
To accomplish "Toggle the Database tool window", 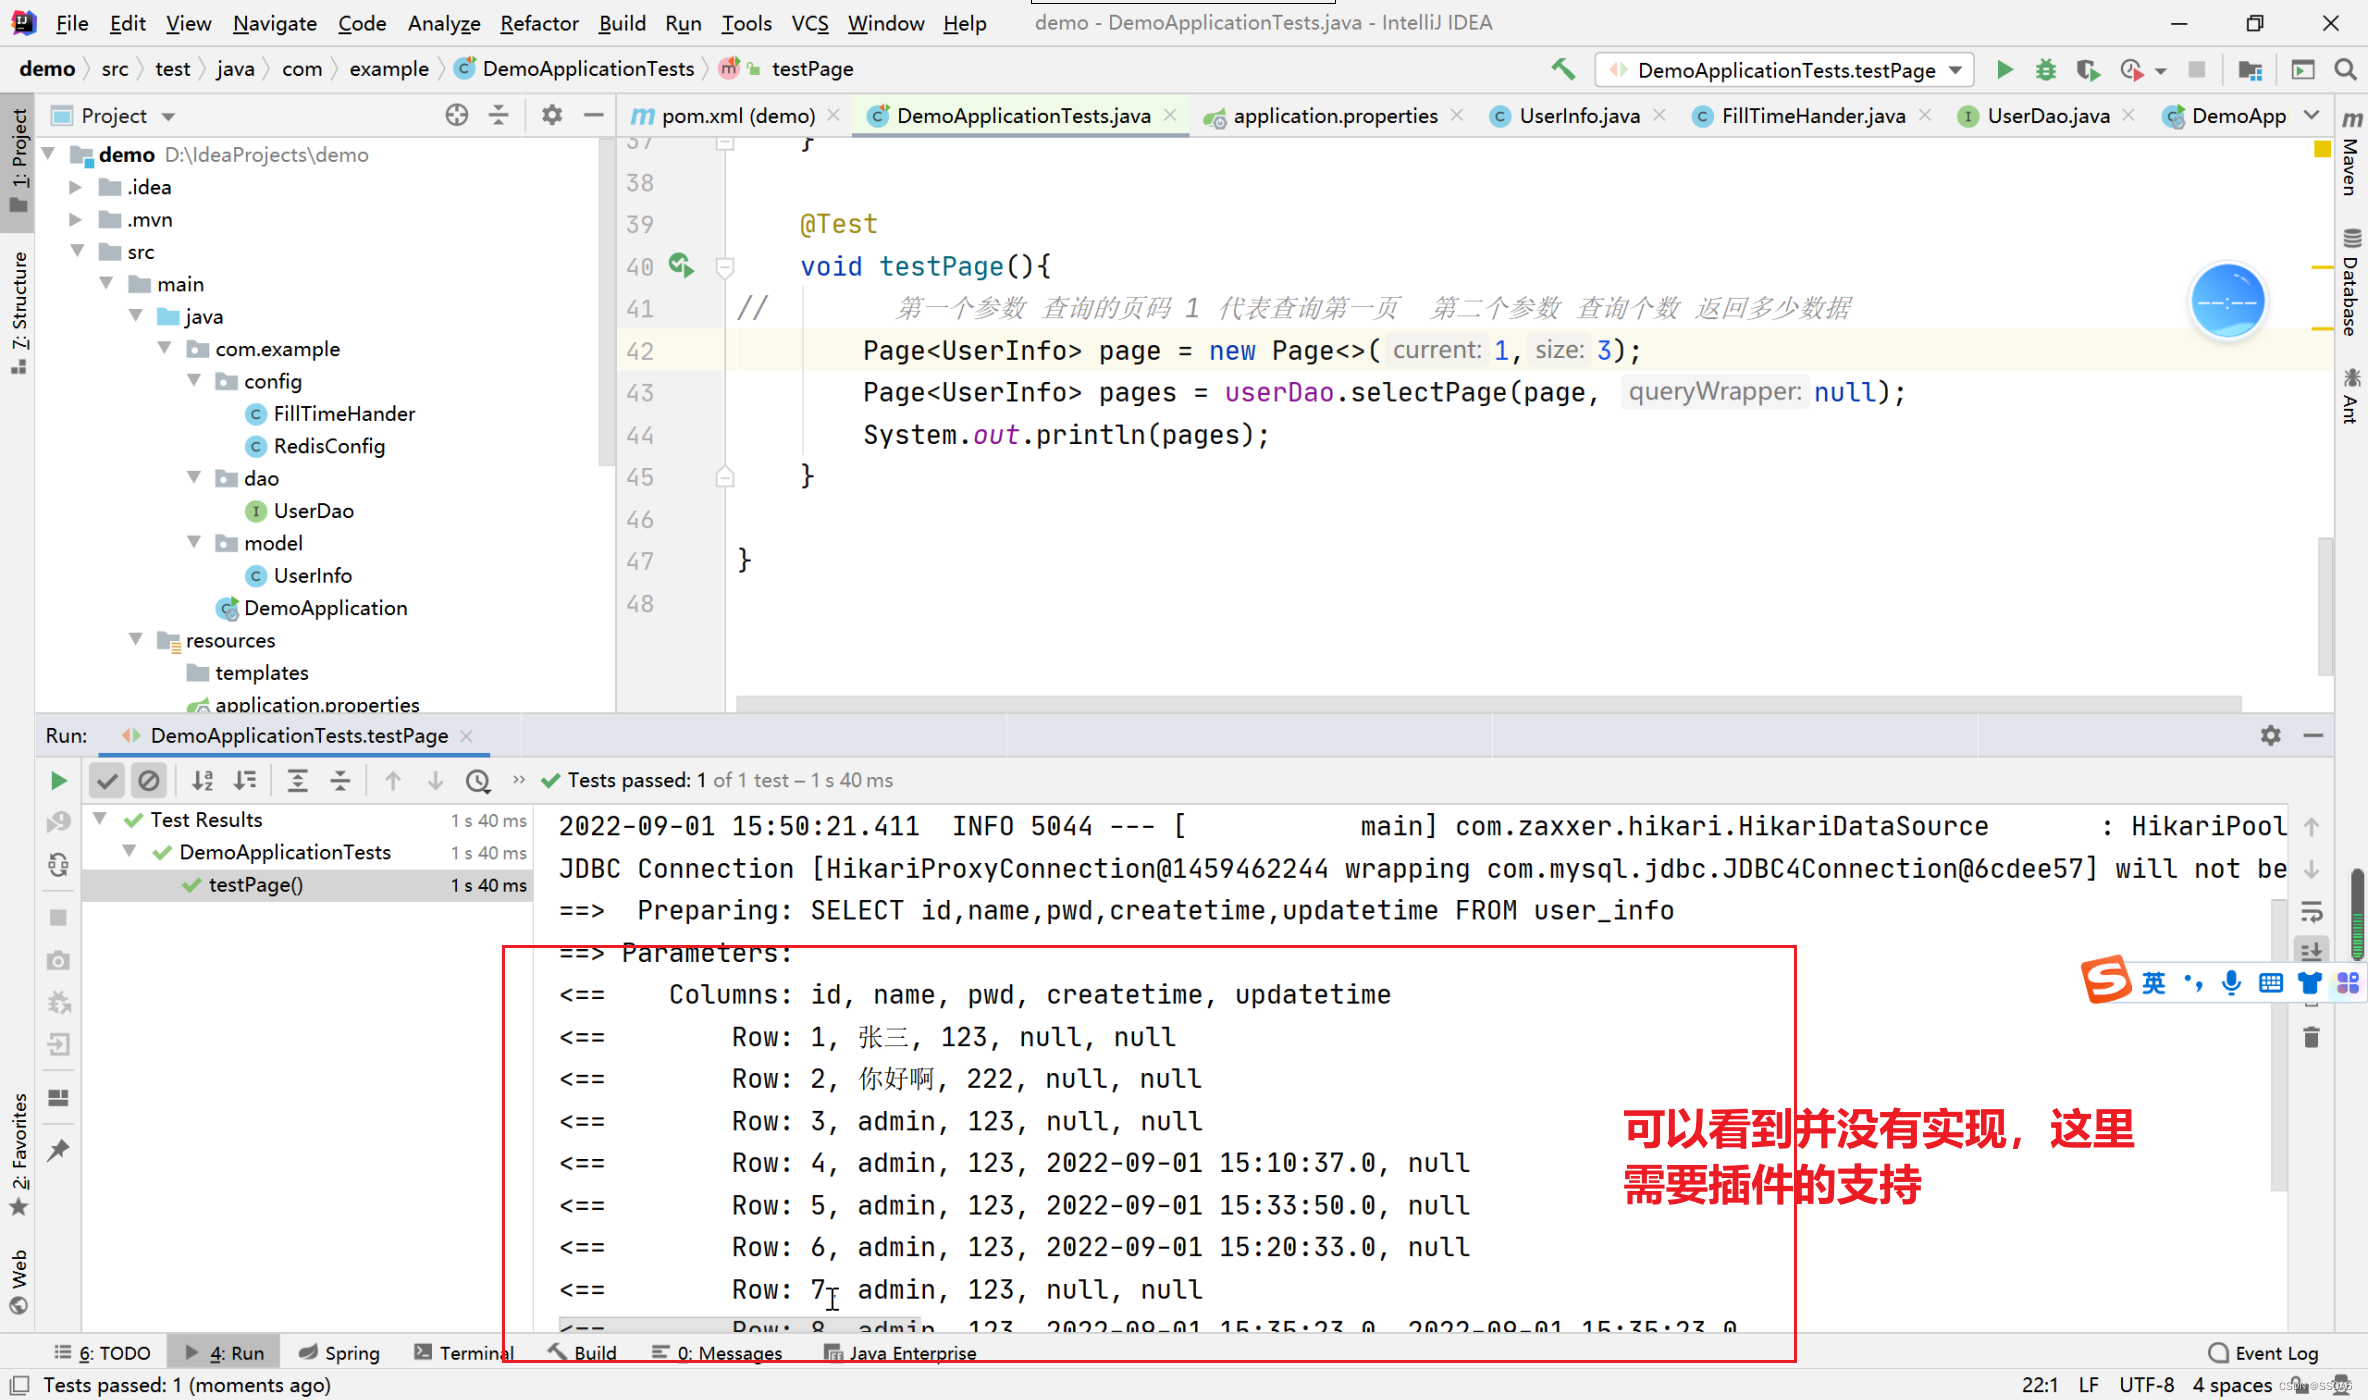I will [x=2351, y=282].
